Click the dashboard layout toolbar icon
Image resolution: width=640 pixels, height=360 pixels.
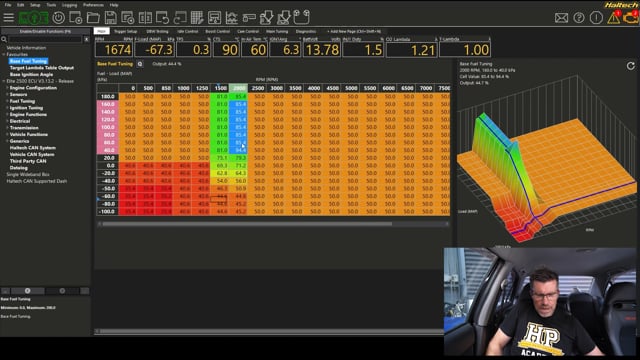214,18
